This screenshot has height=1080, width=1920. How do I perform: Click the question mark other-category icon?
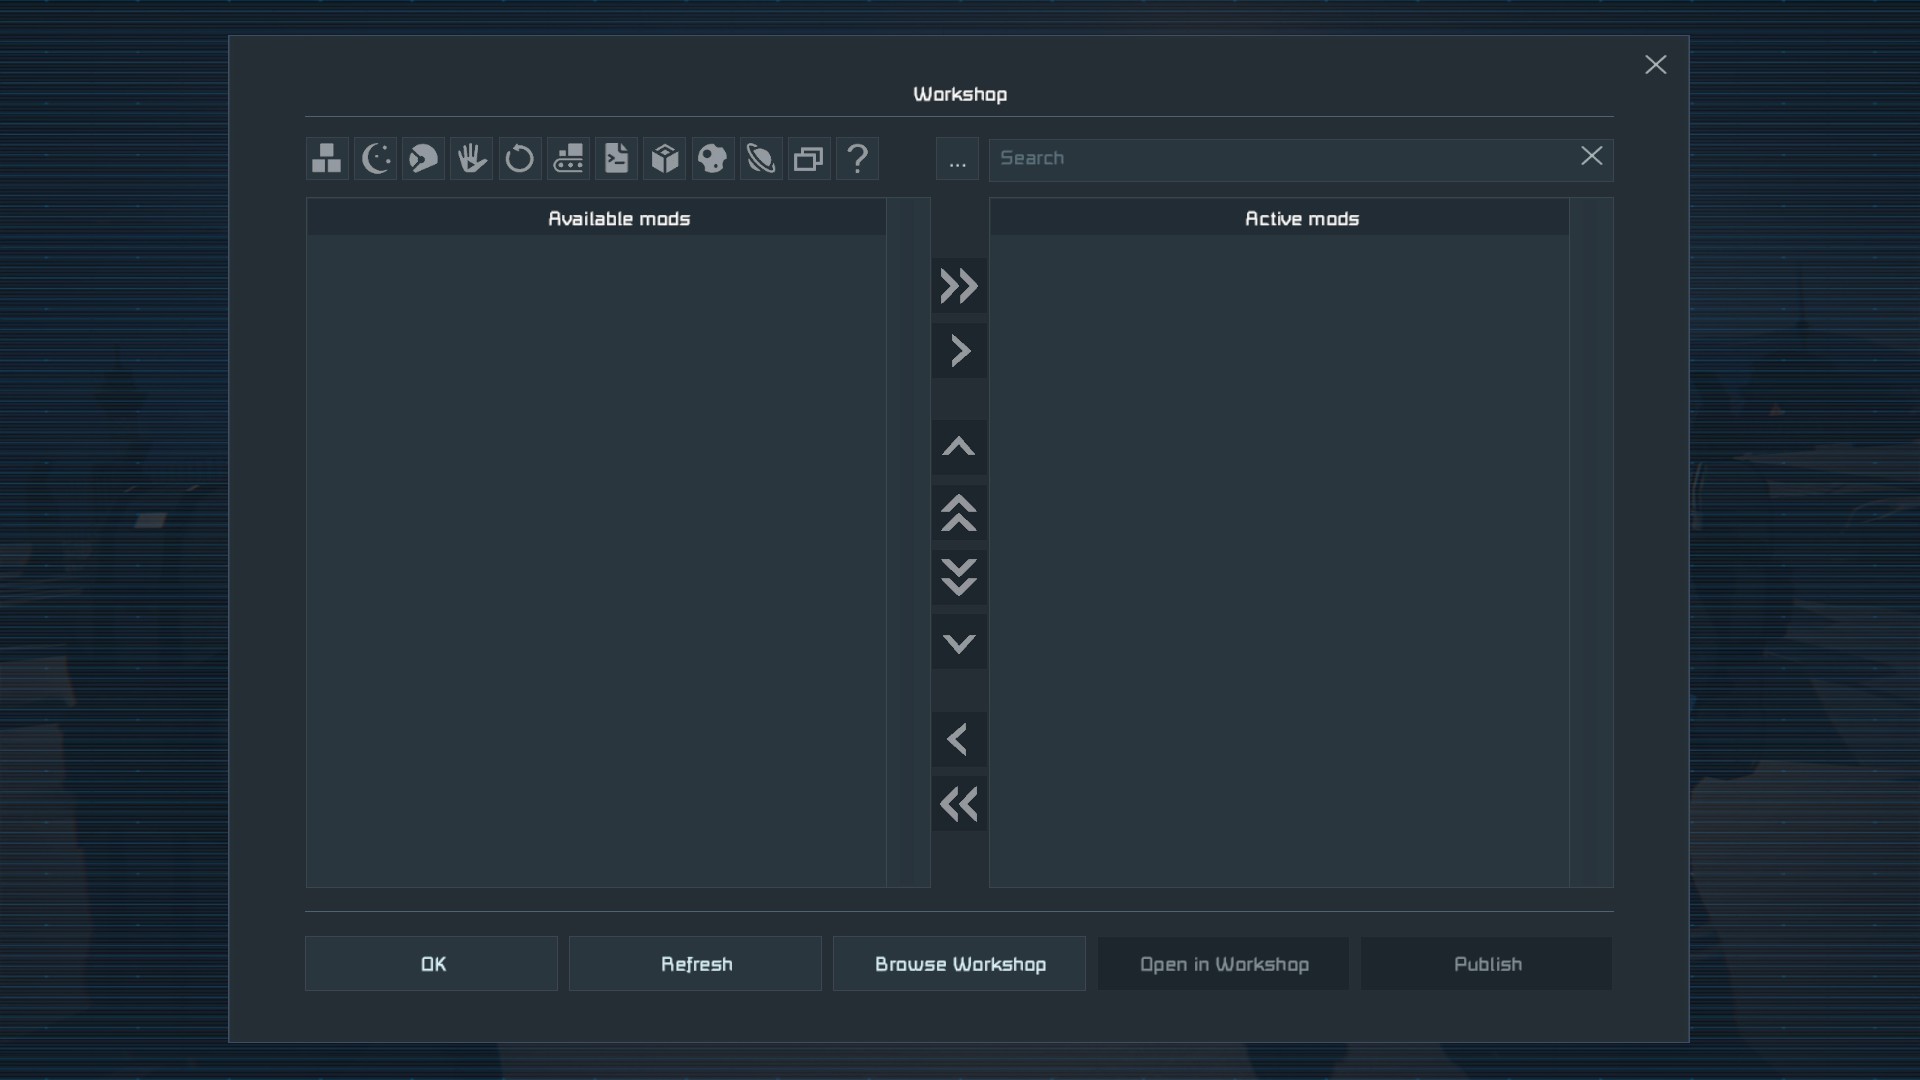(857, 158)
